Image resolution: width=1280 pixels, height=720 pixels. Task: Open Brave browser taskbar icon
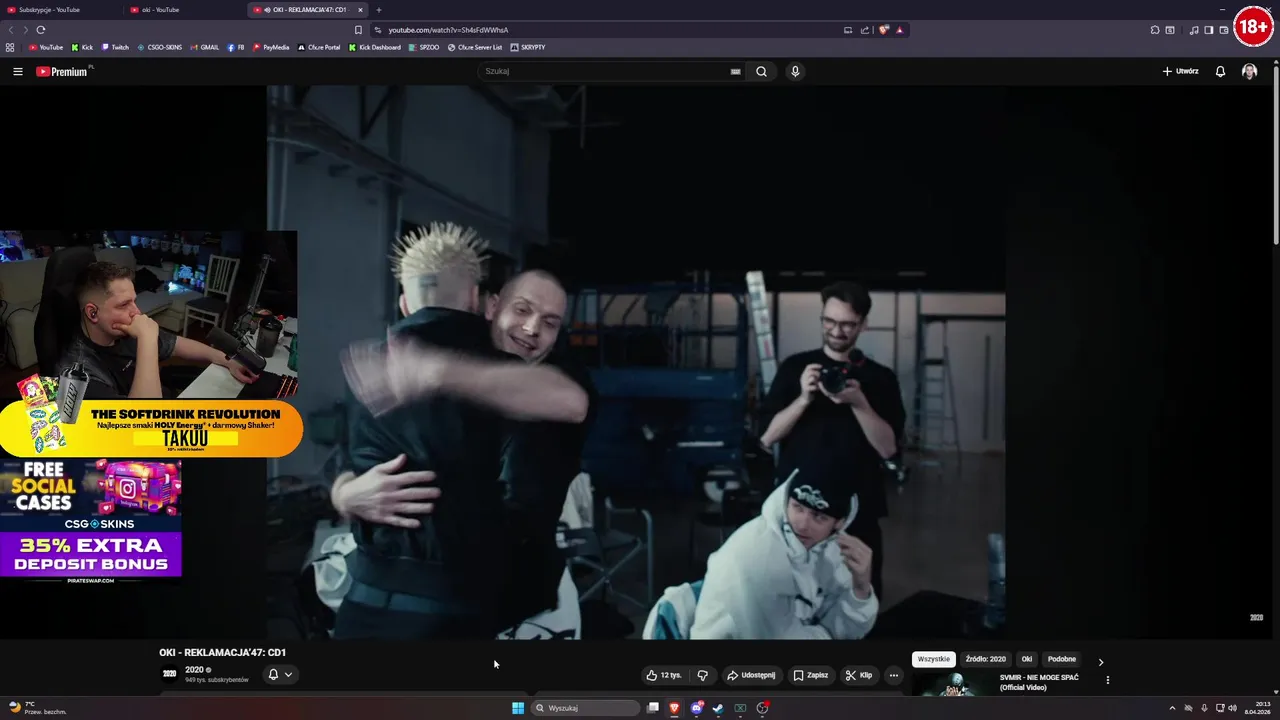(x=674, y=708)
